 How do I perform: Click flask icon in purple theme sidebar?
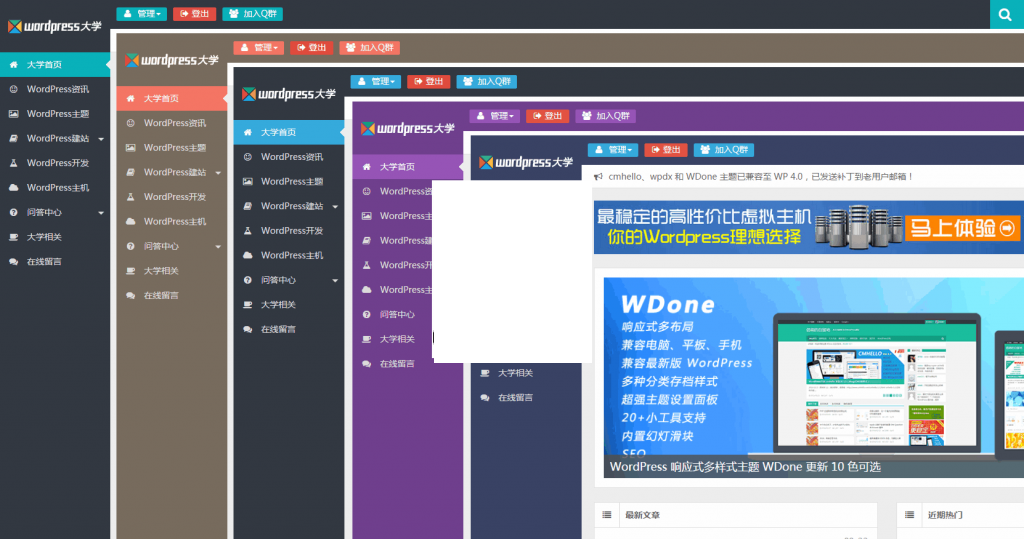click(x=366, y=265)
